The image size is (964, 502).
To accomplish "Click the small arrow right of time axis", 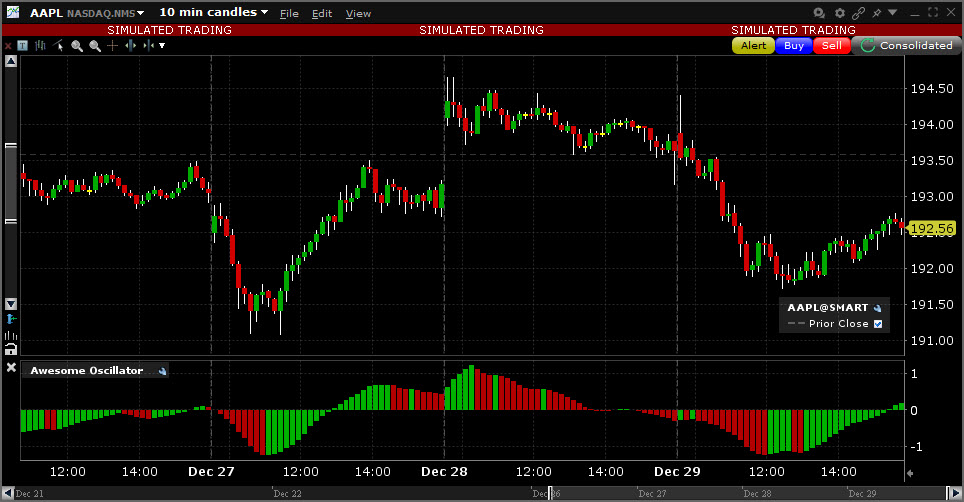I will coord(910,473).
